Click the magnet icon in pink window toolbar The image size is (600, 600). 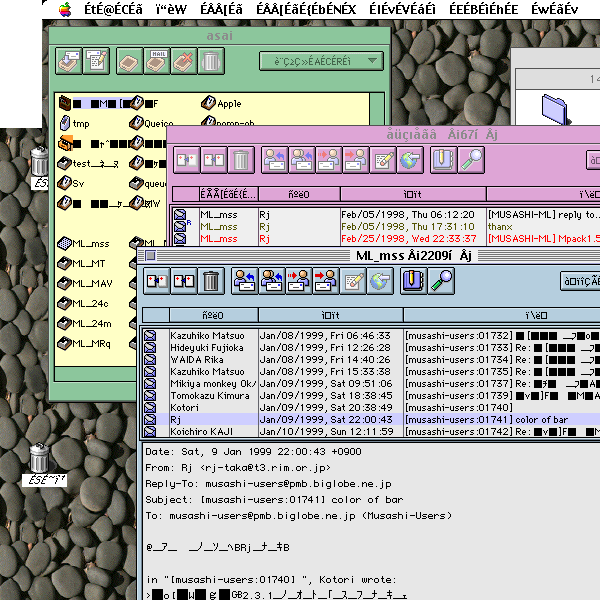tap(443, 159)
